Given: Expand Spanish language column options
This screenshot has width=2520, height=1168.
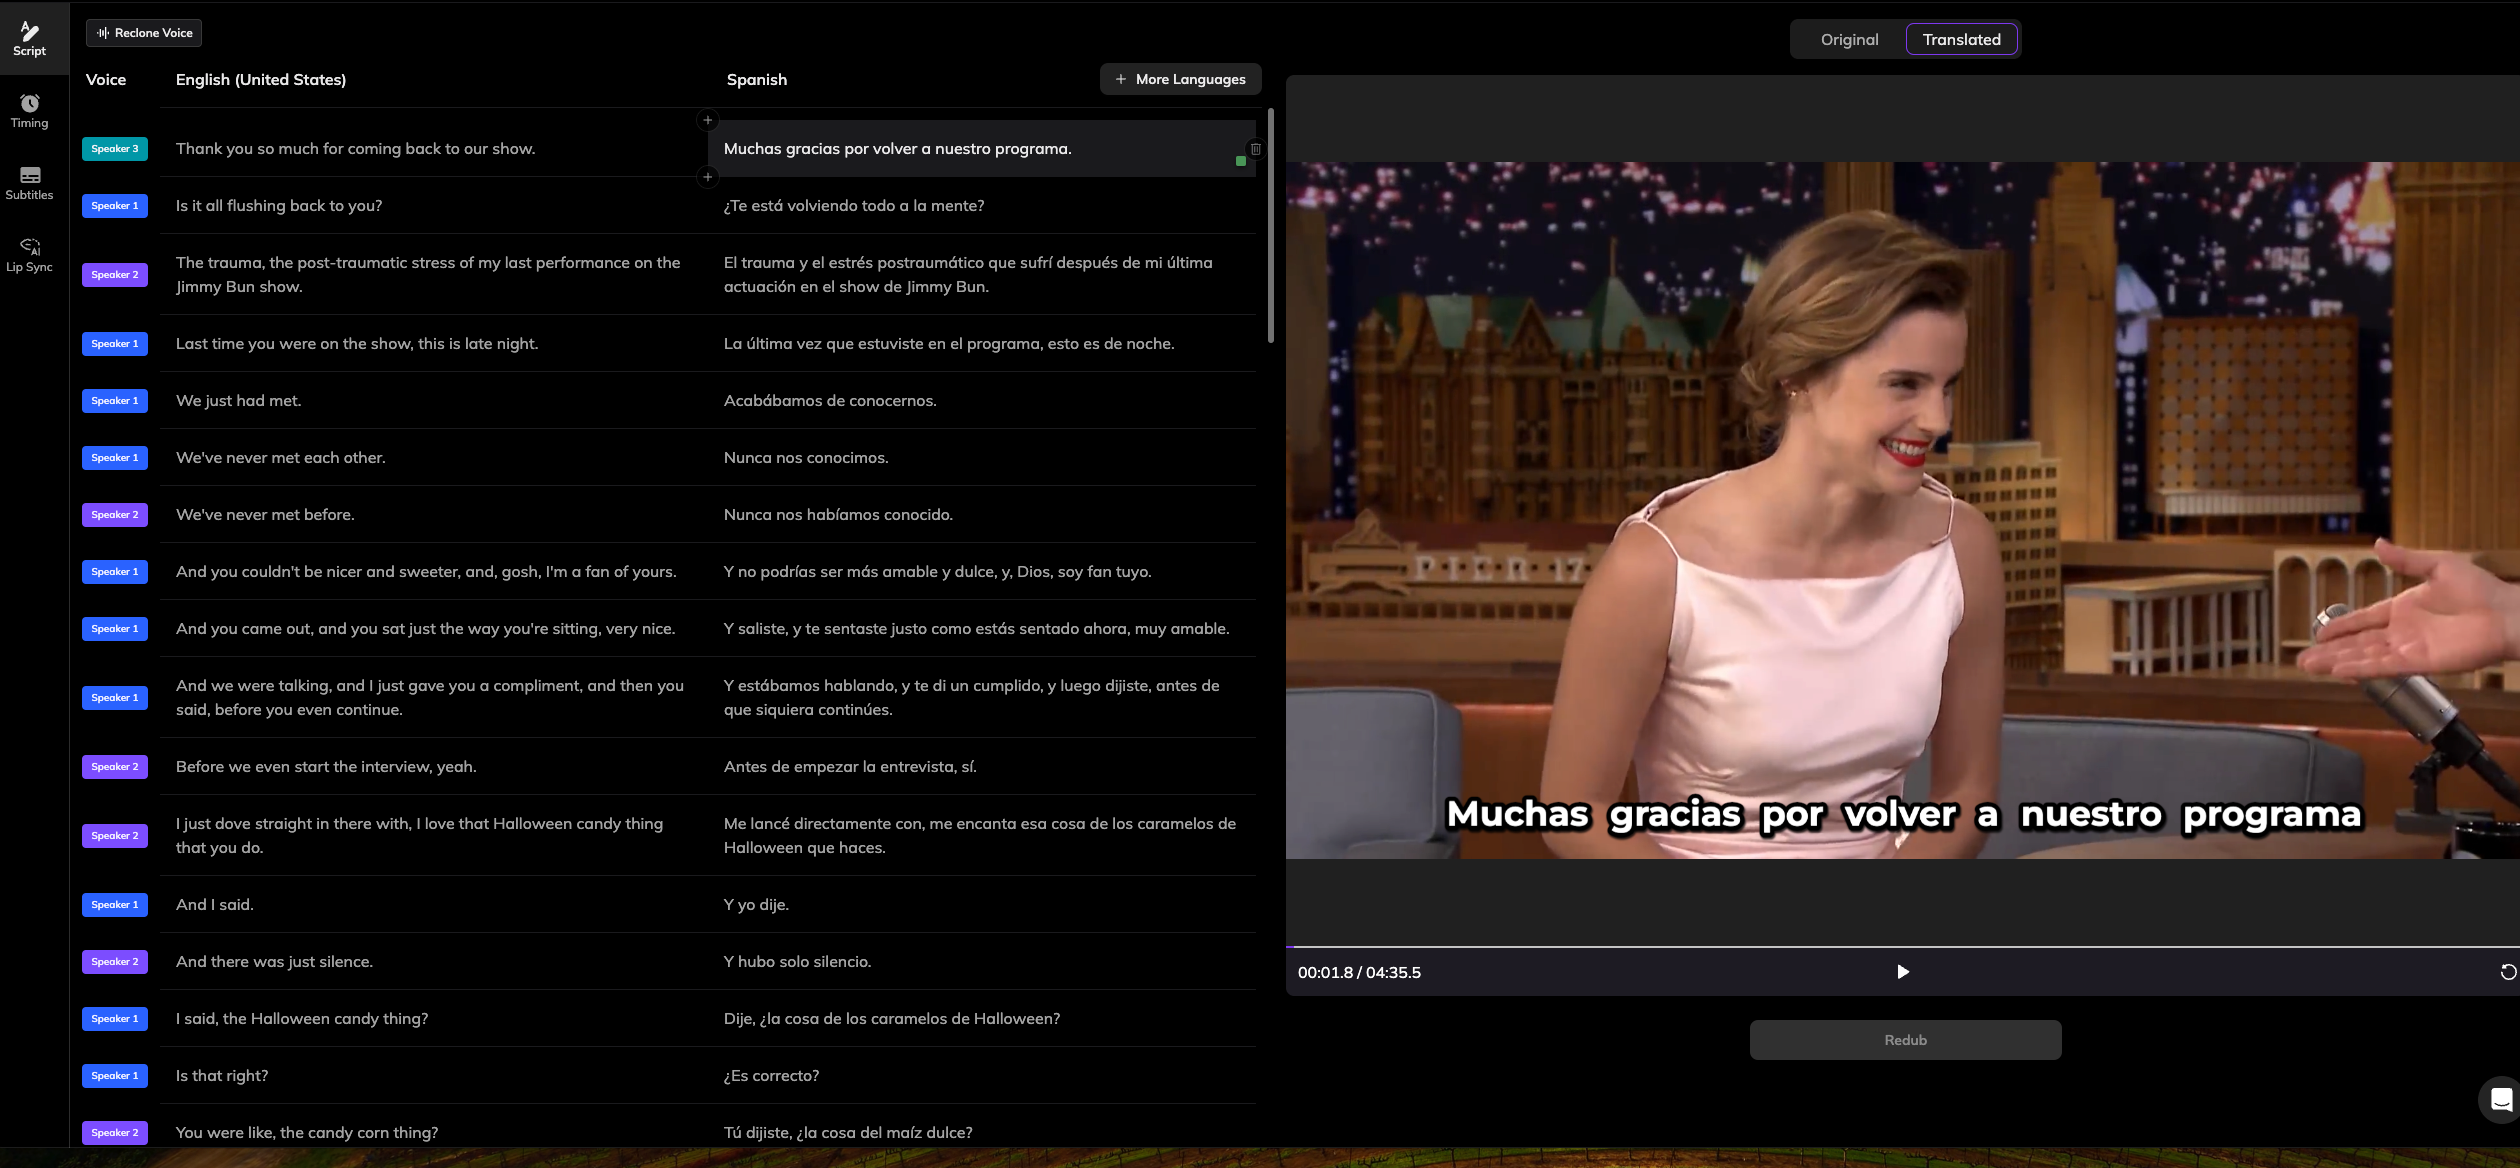Looking at the screenshot, I should (755, 79).
